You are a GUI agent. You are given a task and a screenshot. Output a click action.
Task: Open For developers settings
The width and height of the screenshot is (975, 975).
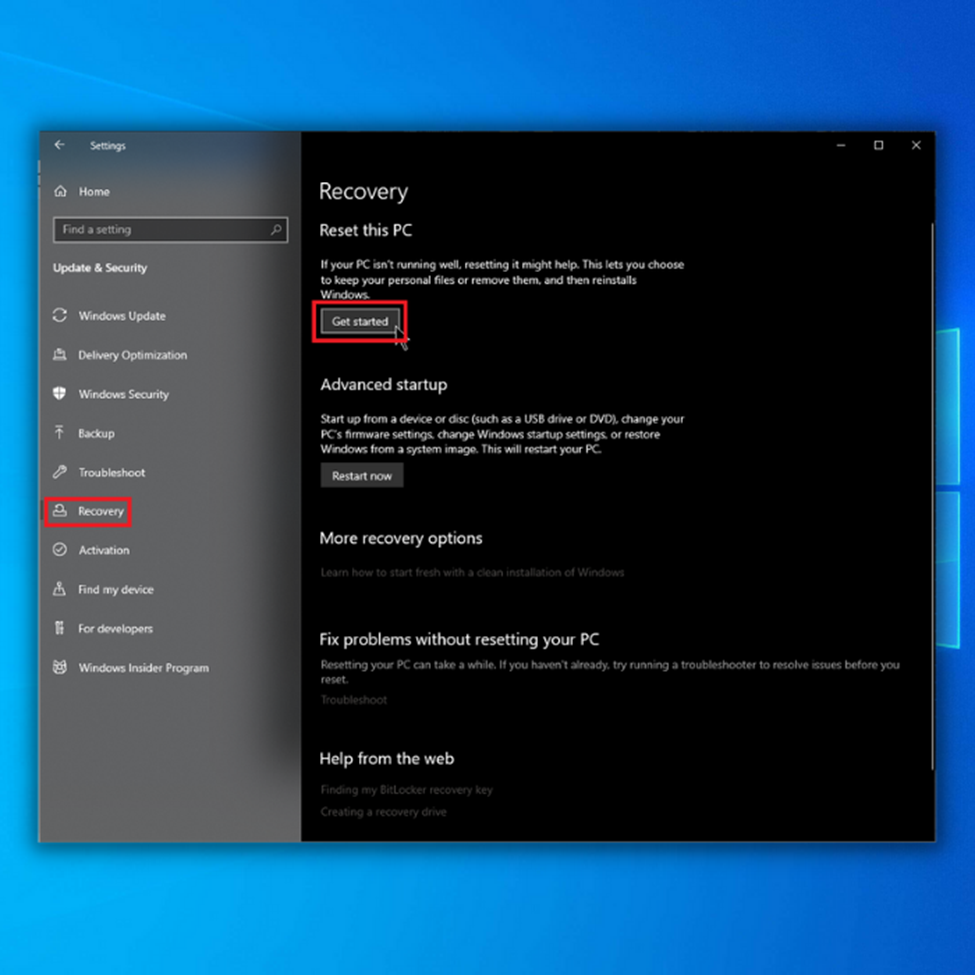116,629
